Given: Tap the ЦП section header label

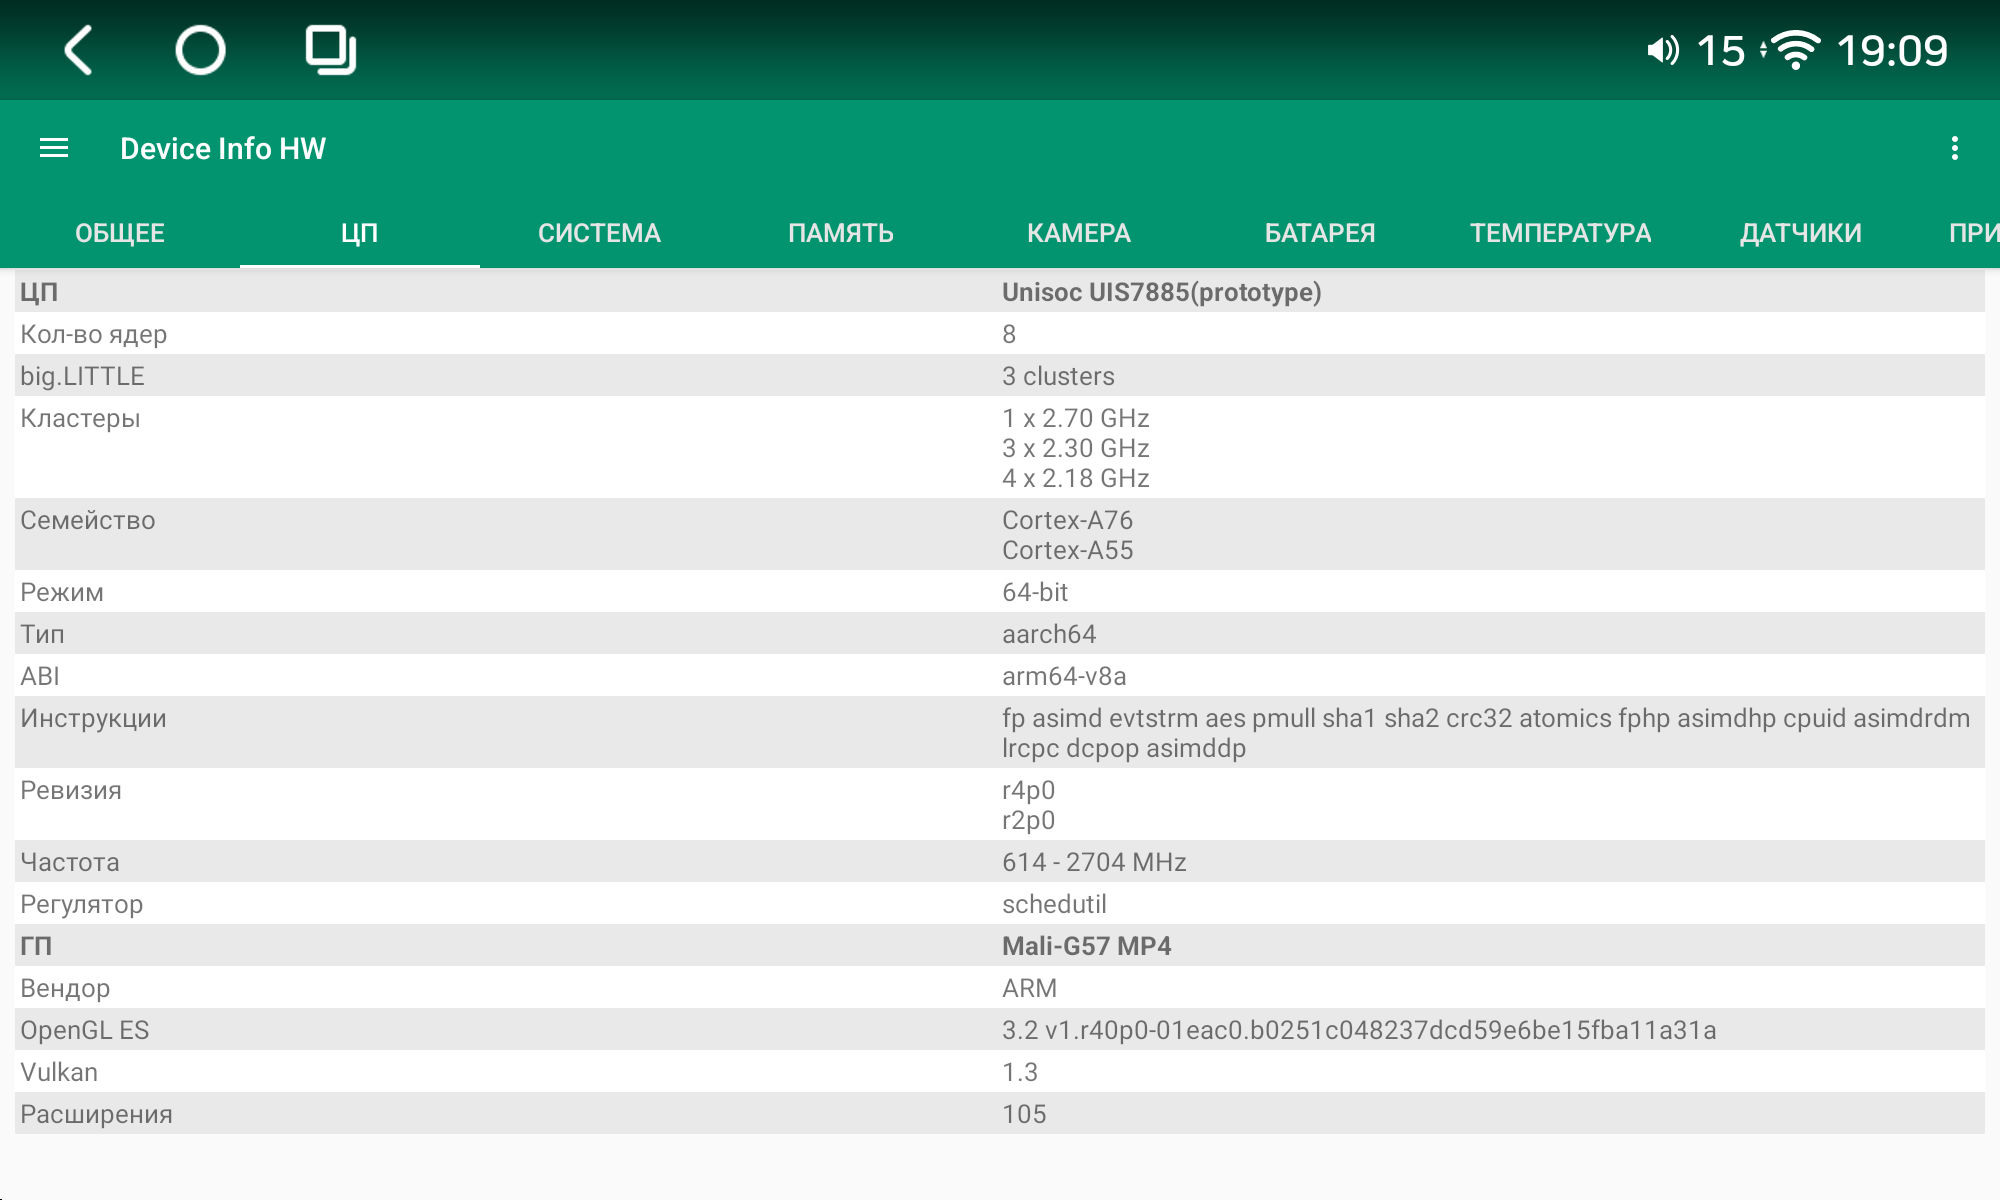Looking at the screenshot, I should point(39,292).
